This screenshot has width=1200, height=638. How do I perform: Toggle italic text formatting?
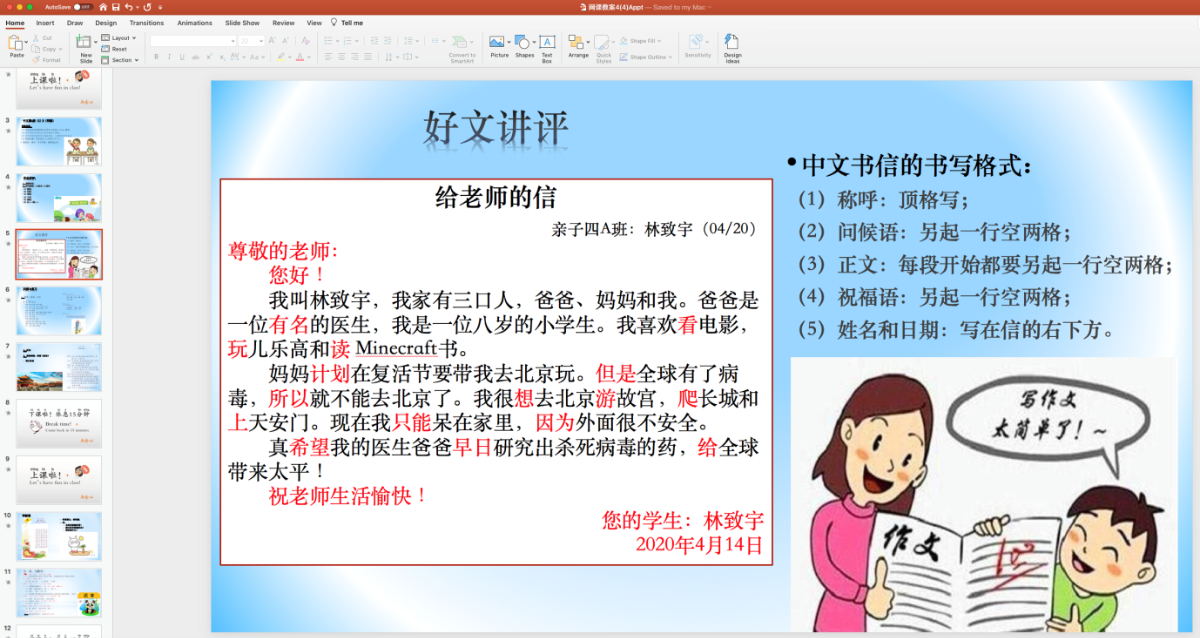[x=169, y=57]
